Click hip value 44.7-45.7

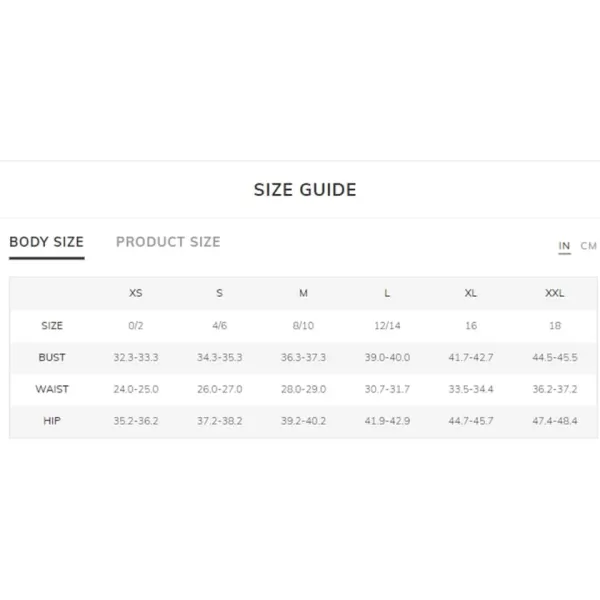(x=471, y=421)
